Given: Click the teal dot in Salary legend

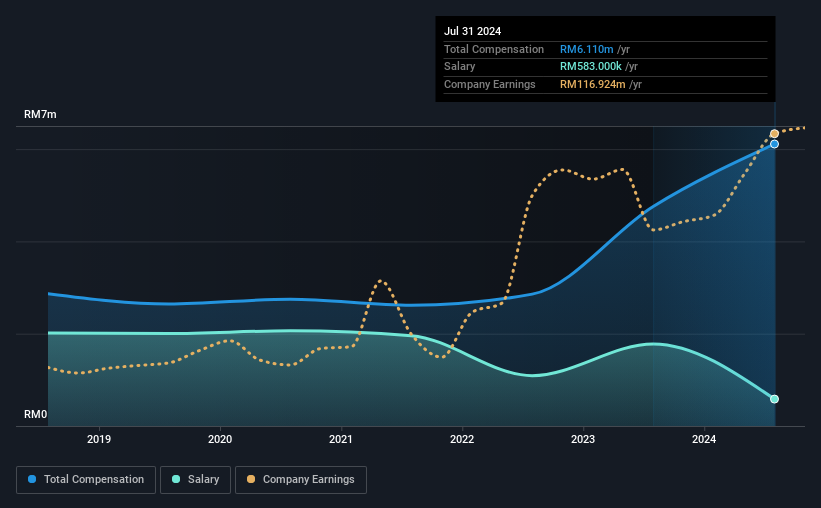Looking at the screenshot, I should pos(176,479).
